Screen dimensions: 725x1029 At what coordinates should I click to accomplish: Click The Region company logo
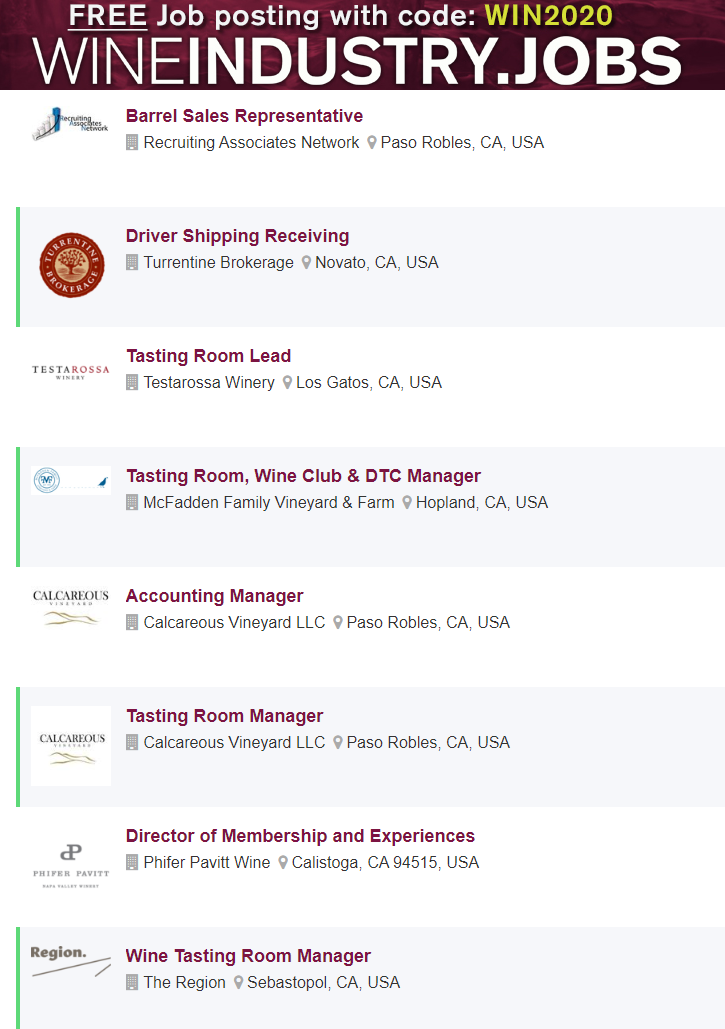[71, 960]
